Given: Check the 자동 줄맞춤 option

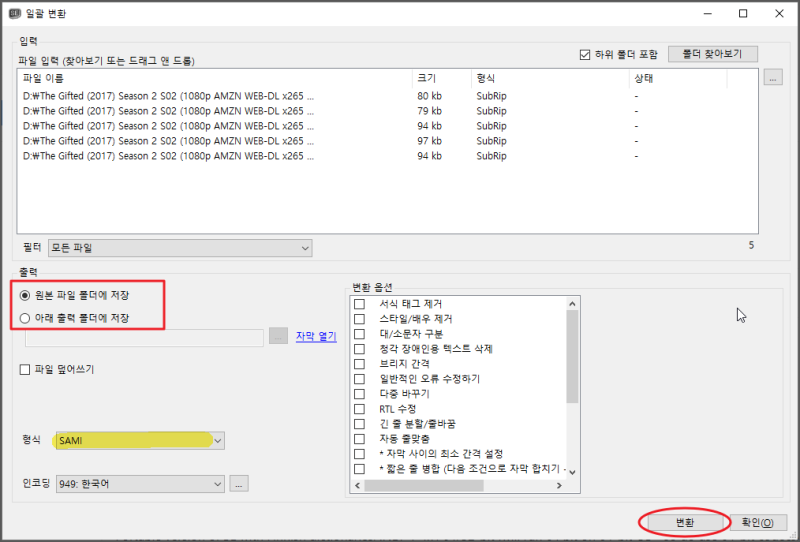Looking at the screenshot, I should click(359, 439).
